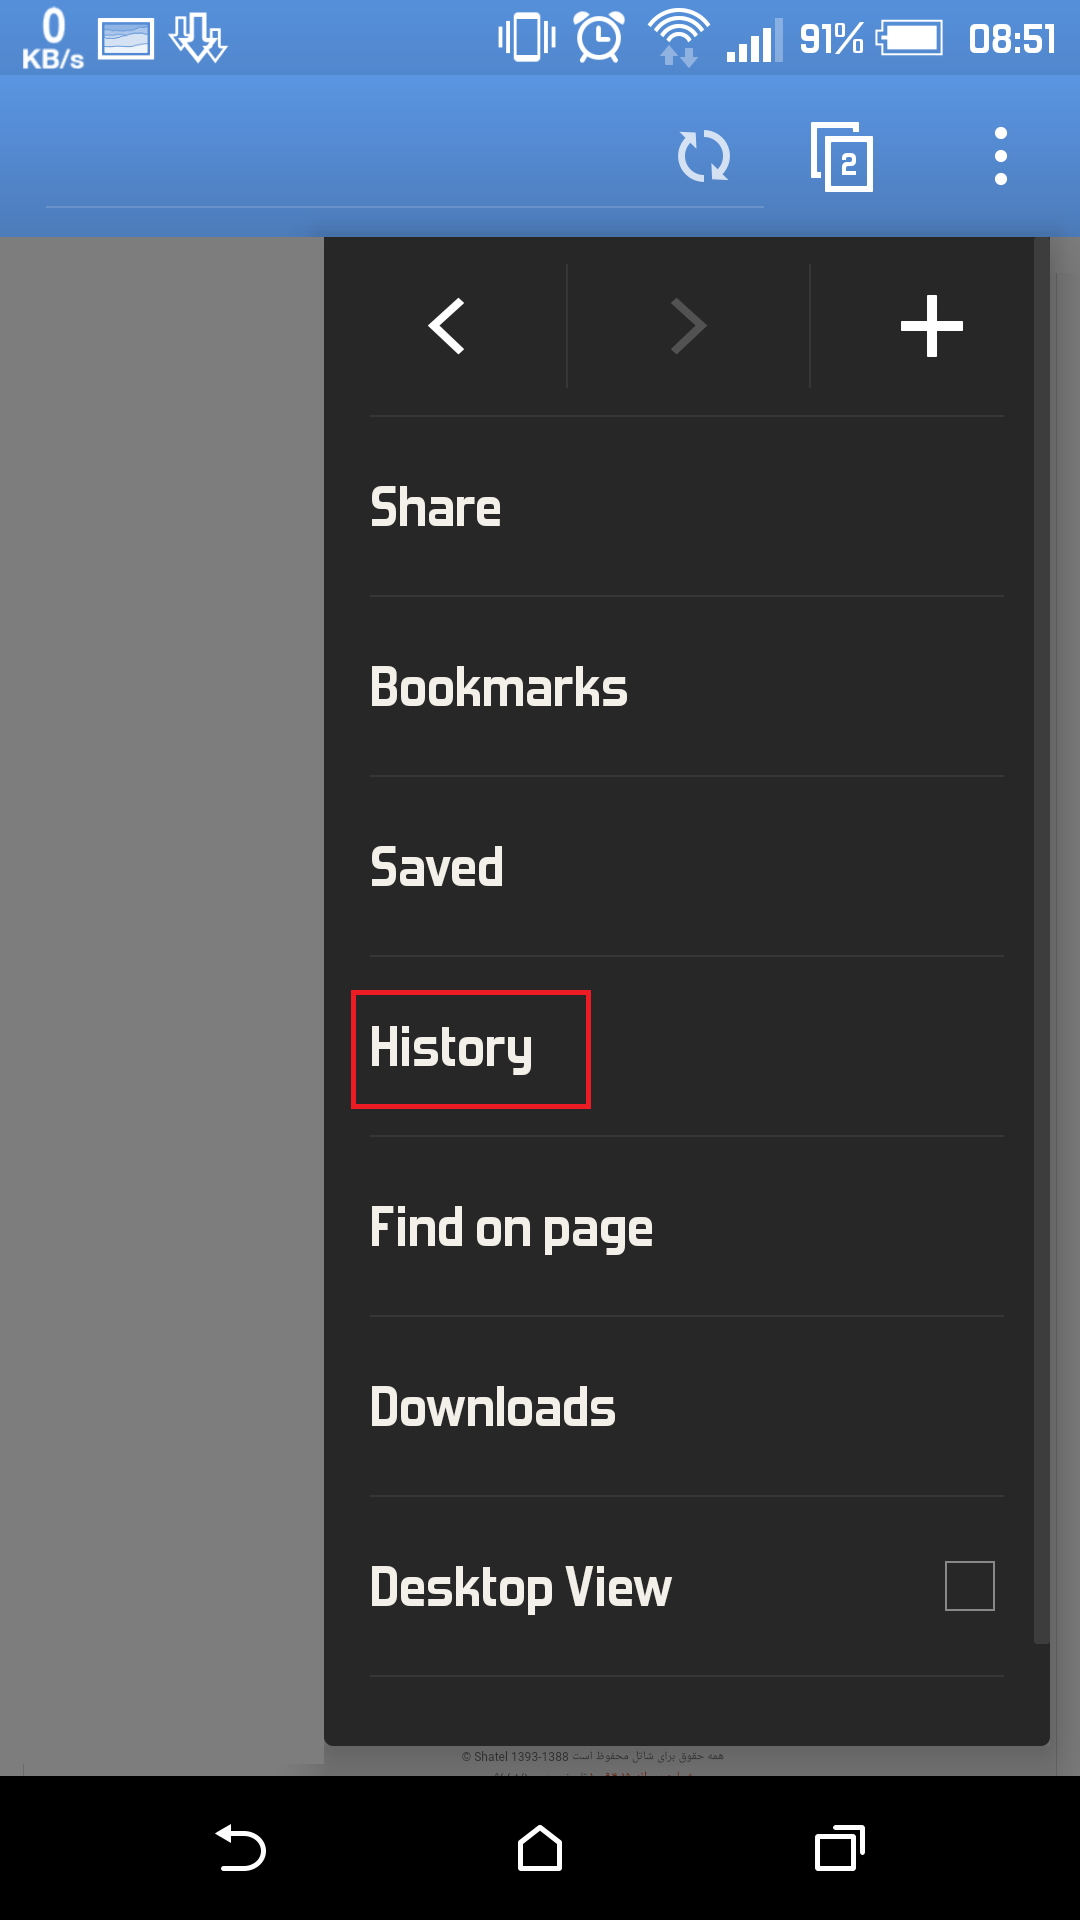Select Share from the menu

coord(435,507)
